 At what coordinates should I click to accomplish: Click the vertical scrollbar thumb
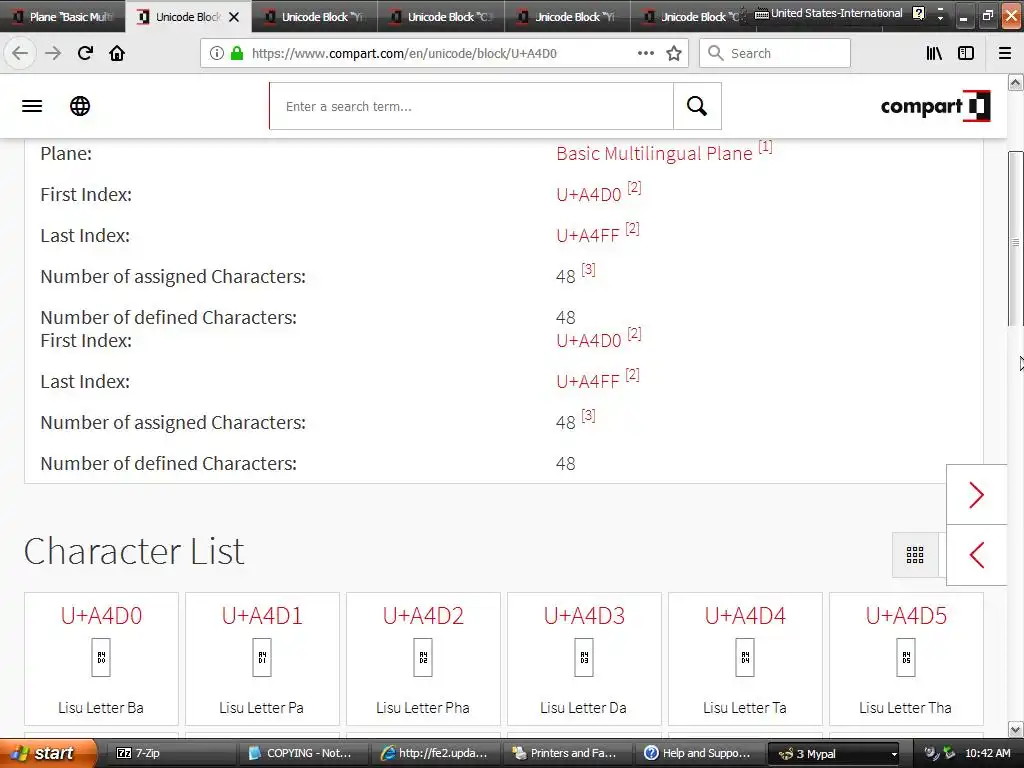(1016, 238)
